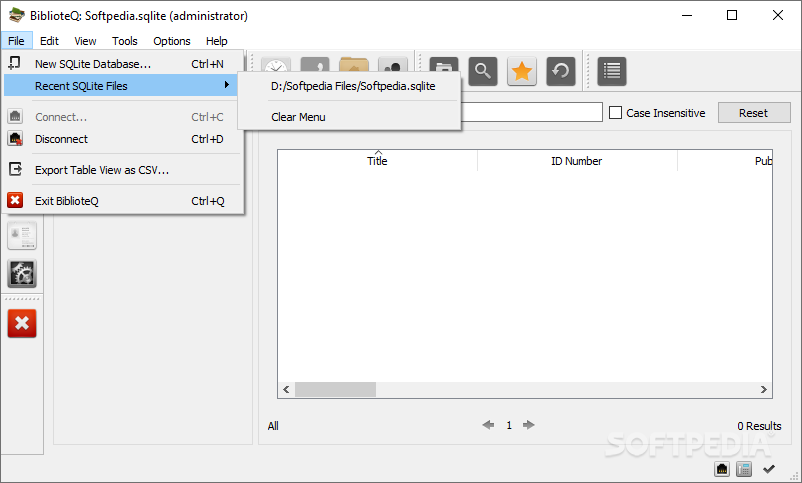
Task: Click the left arrow of the table's horizontal scrollbar
Action: point(286,389)
